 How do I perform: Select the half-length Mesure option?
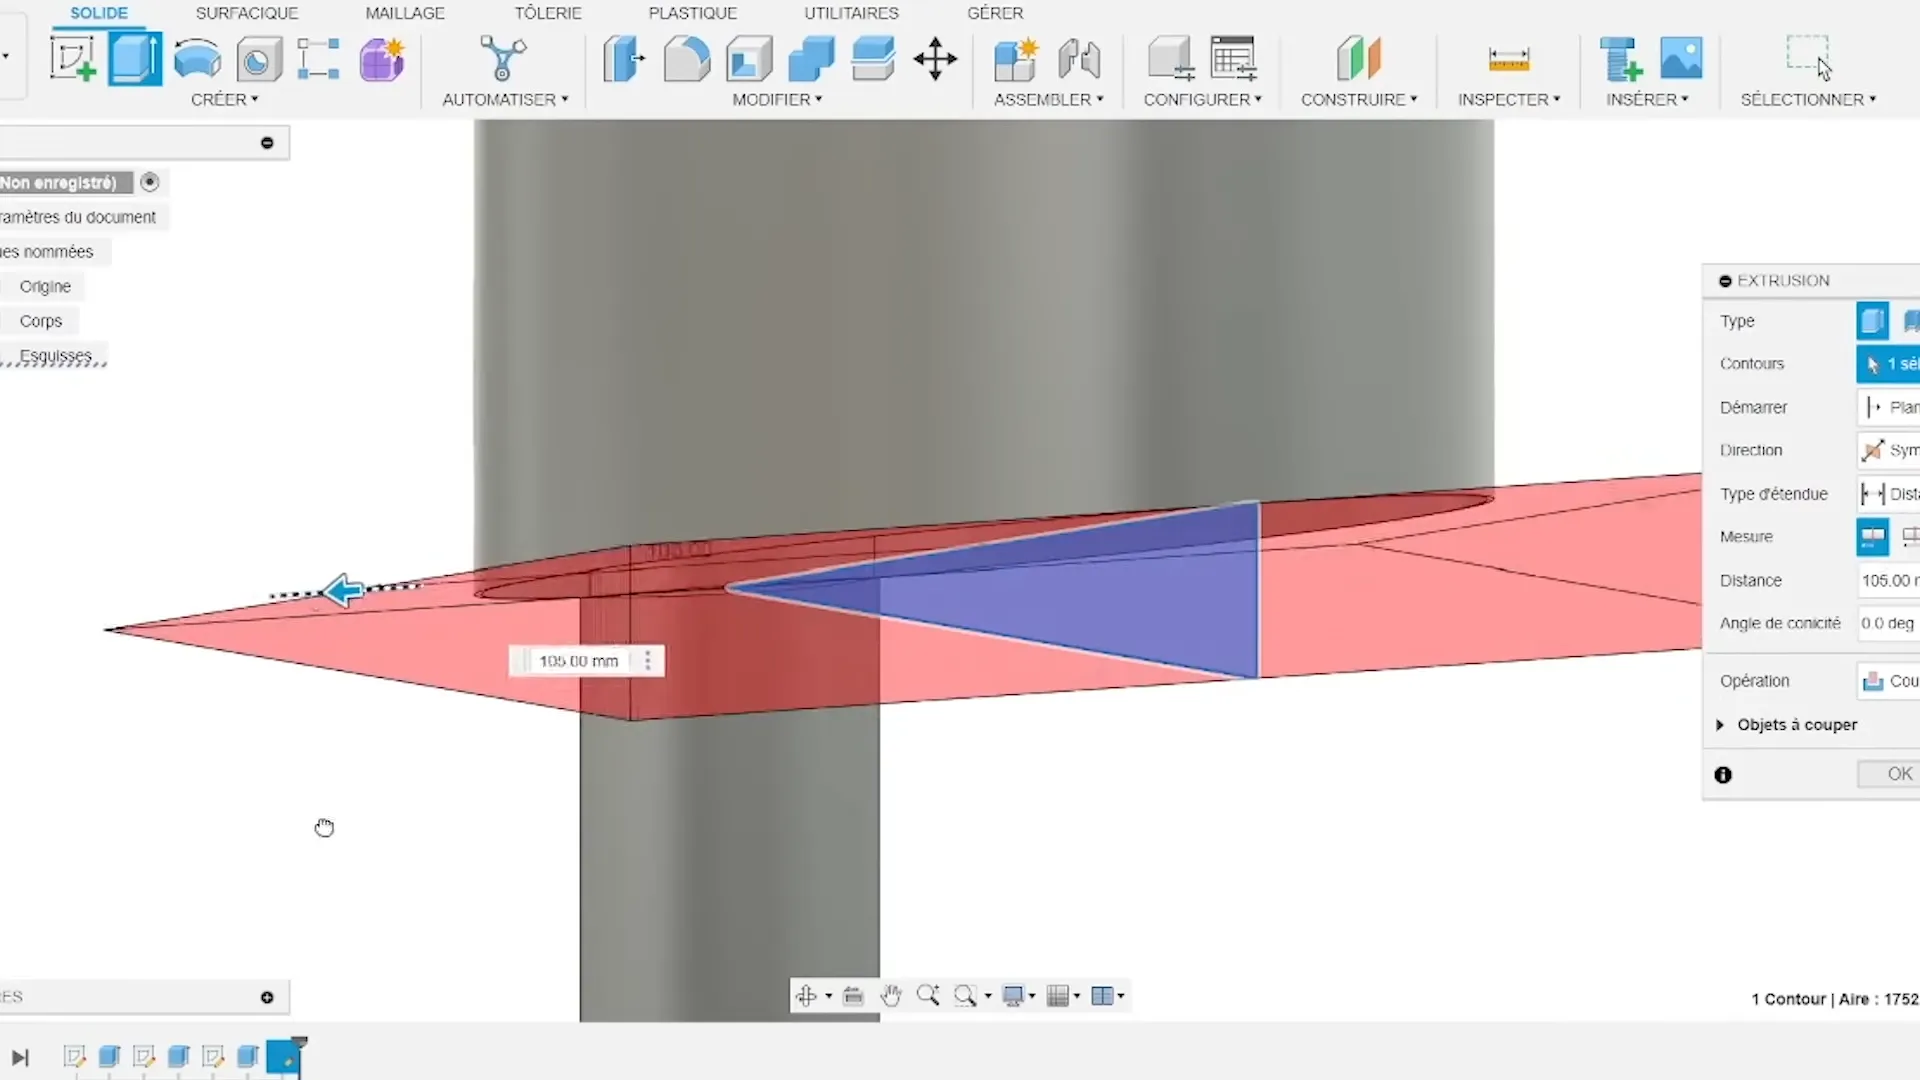pos(1872,537)
